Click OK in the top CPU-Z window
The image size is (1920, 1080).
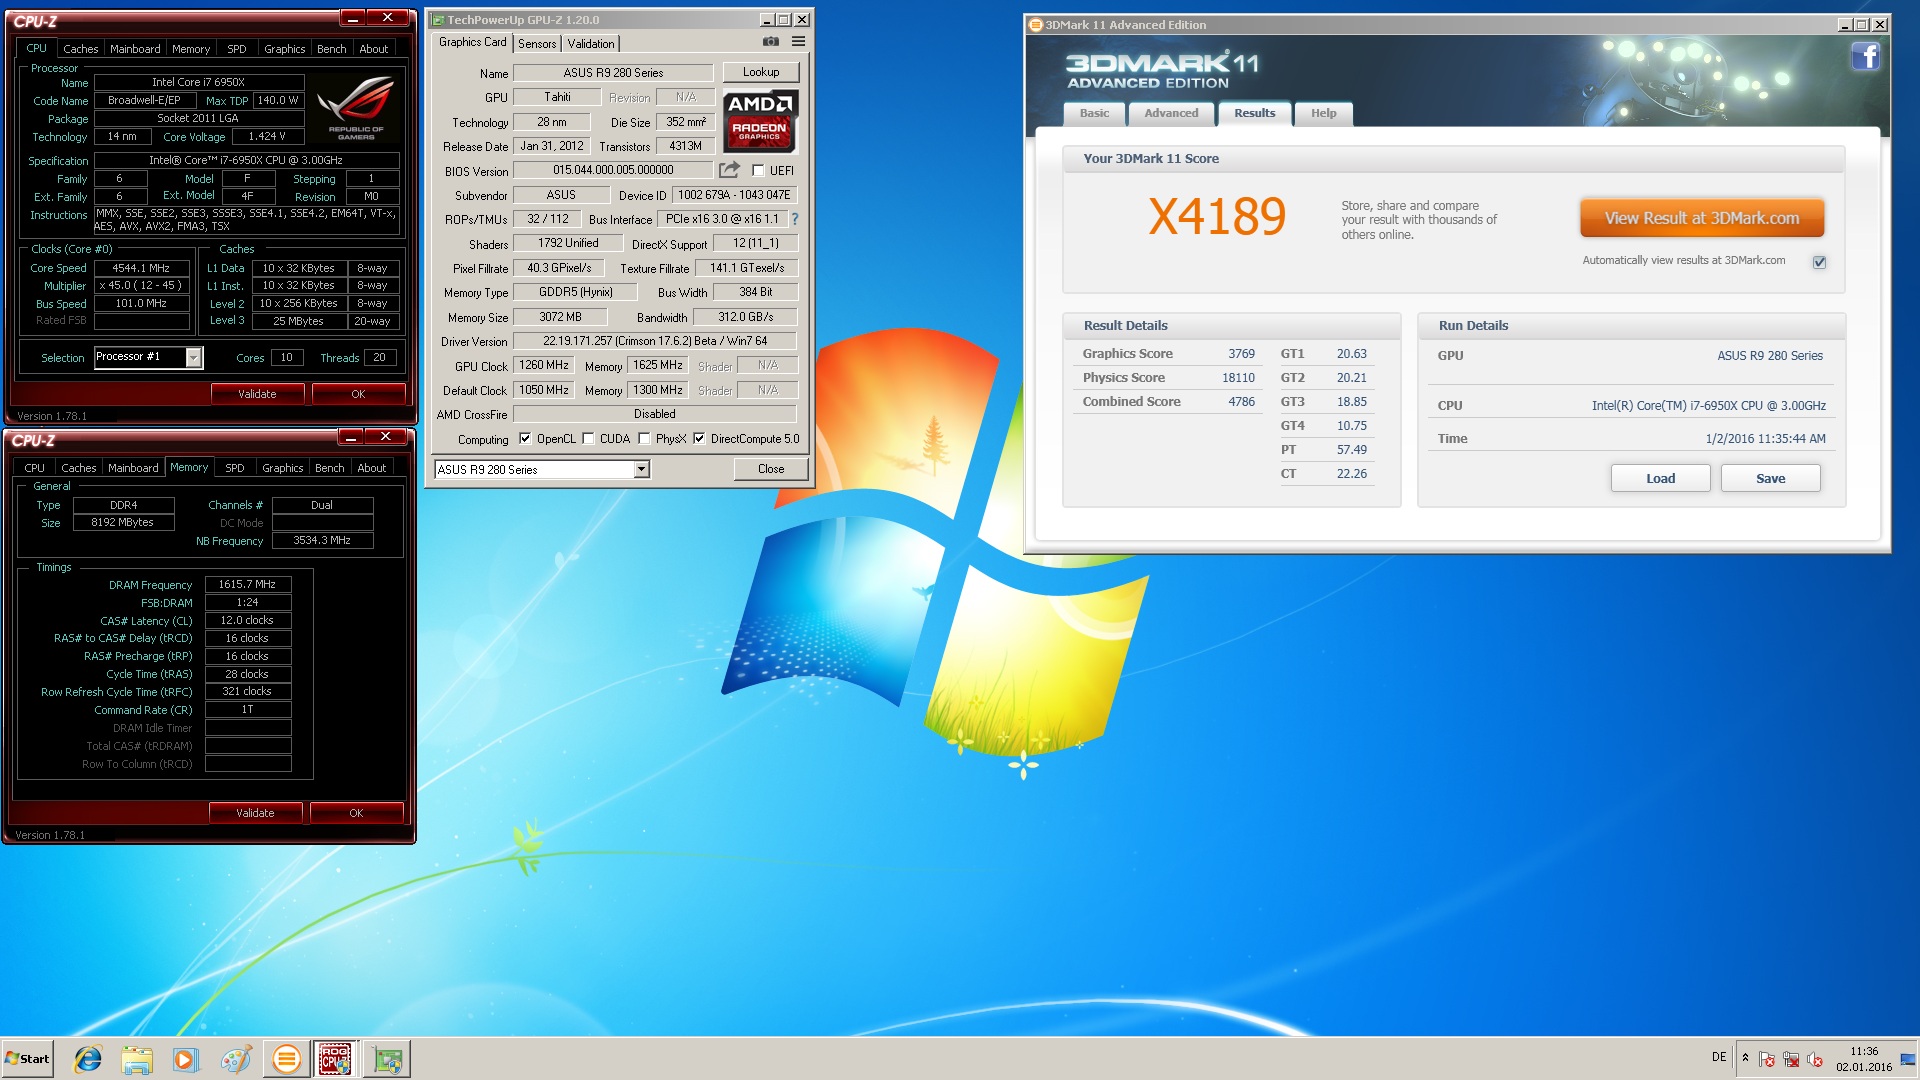tap(358, 394)
